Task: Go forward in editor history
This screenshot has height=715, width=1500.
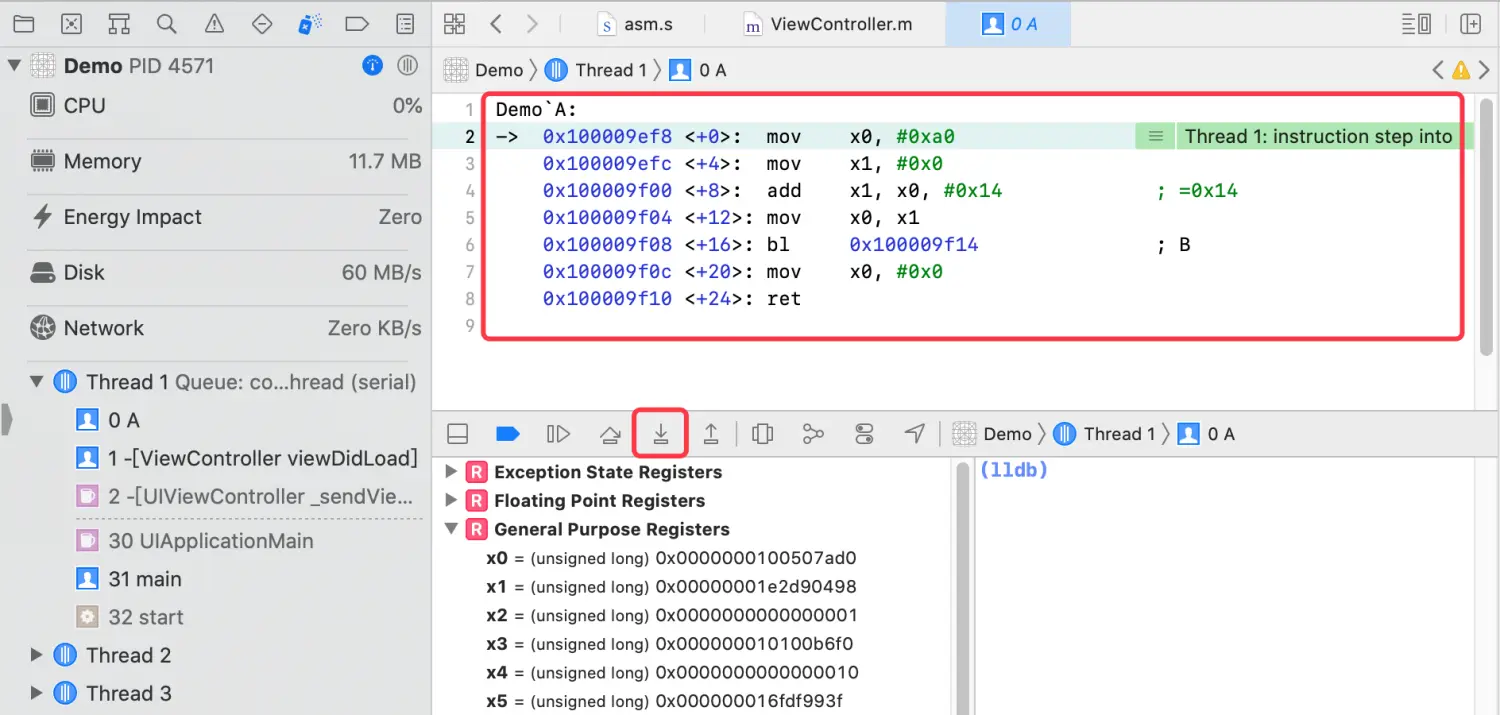Action: click(532, 24)
